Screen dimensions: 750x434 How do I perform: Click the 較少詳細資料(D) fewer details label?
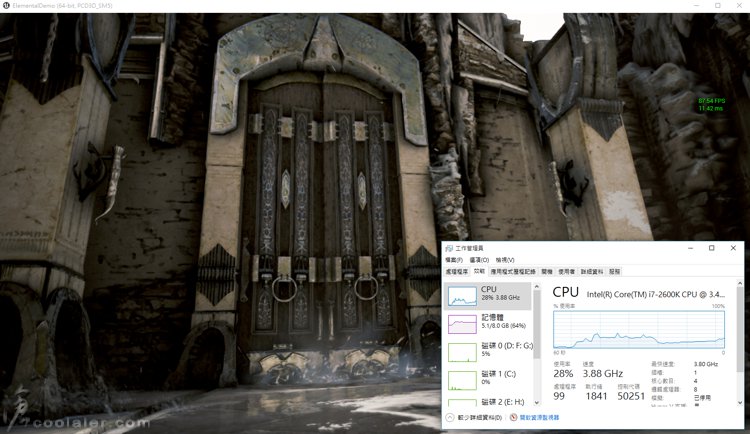(x=480, y=417)
